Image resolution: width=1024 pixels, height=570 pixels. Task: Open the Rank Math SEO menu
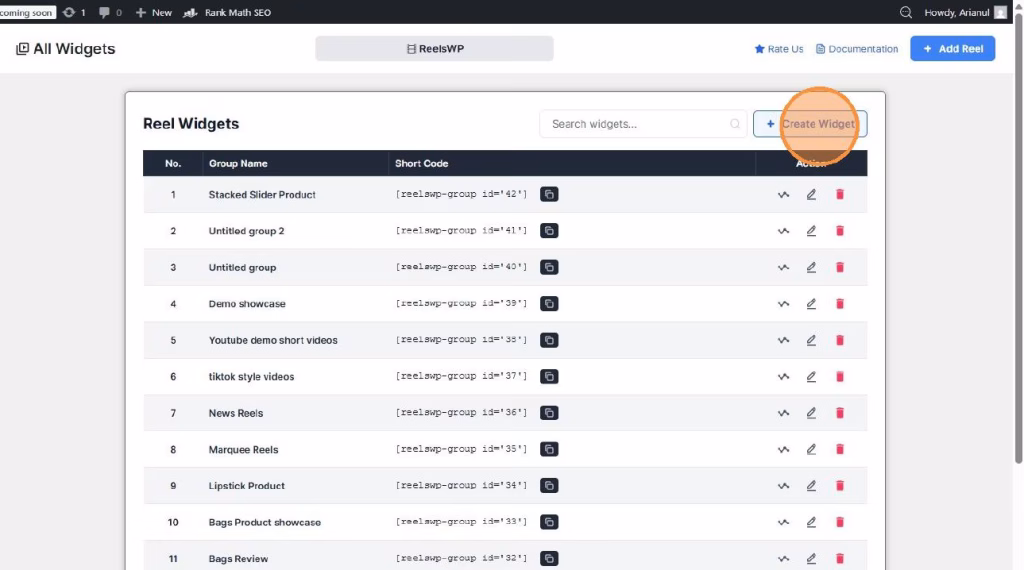[x=228, y=12]
